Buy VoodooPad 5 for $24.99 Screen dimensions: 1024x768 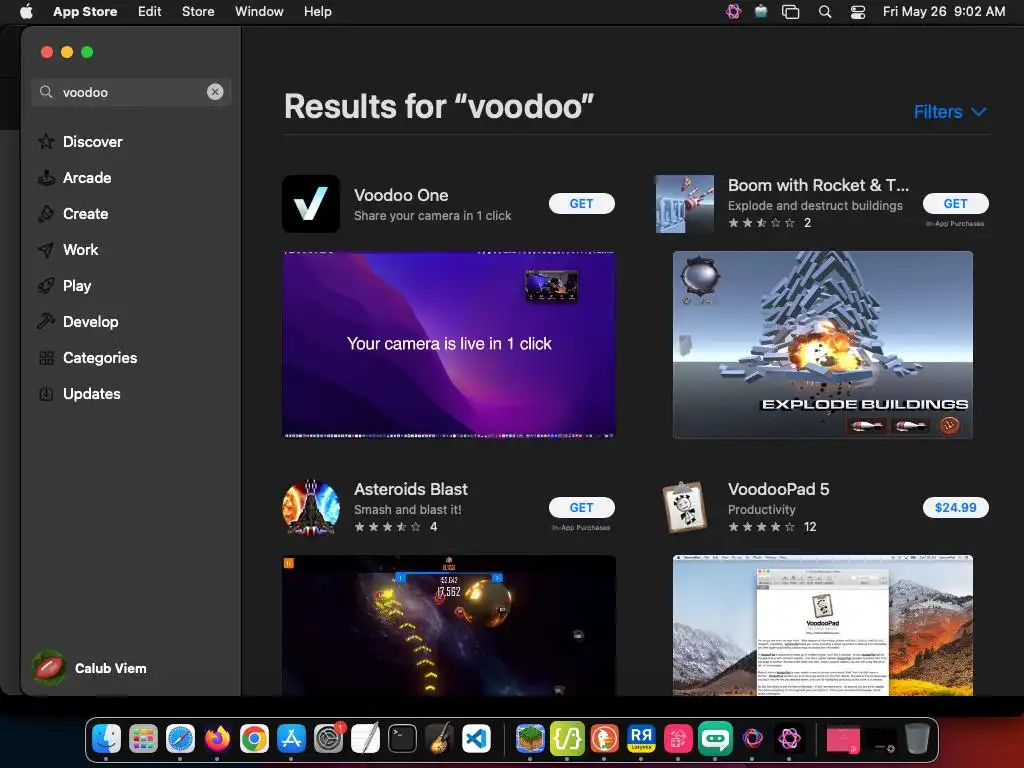pos(955,507)
